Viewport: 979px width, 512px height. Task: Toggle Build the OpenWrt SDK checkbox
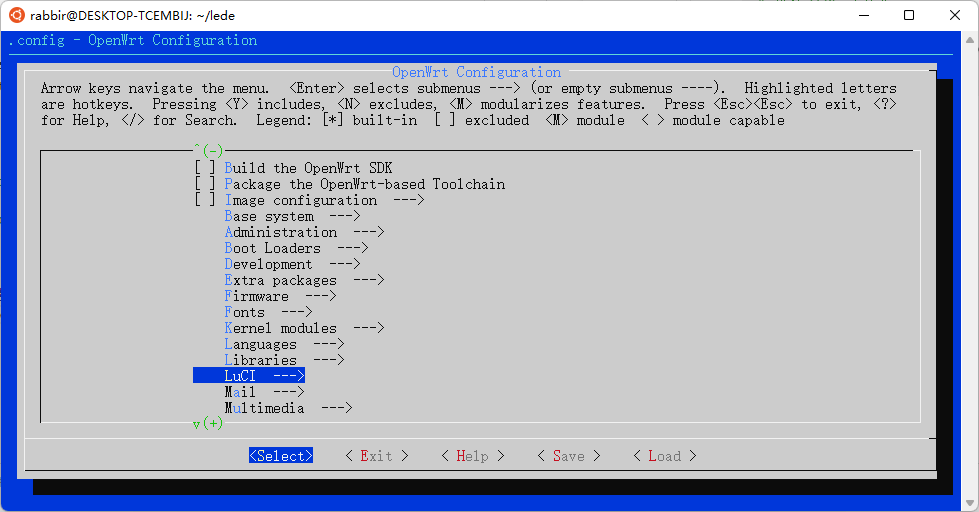pyautogui.click(x=205, y=168)
